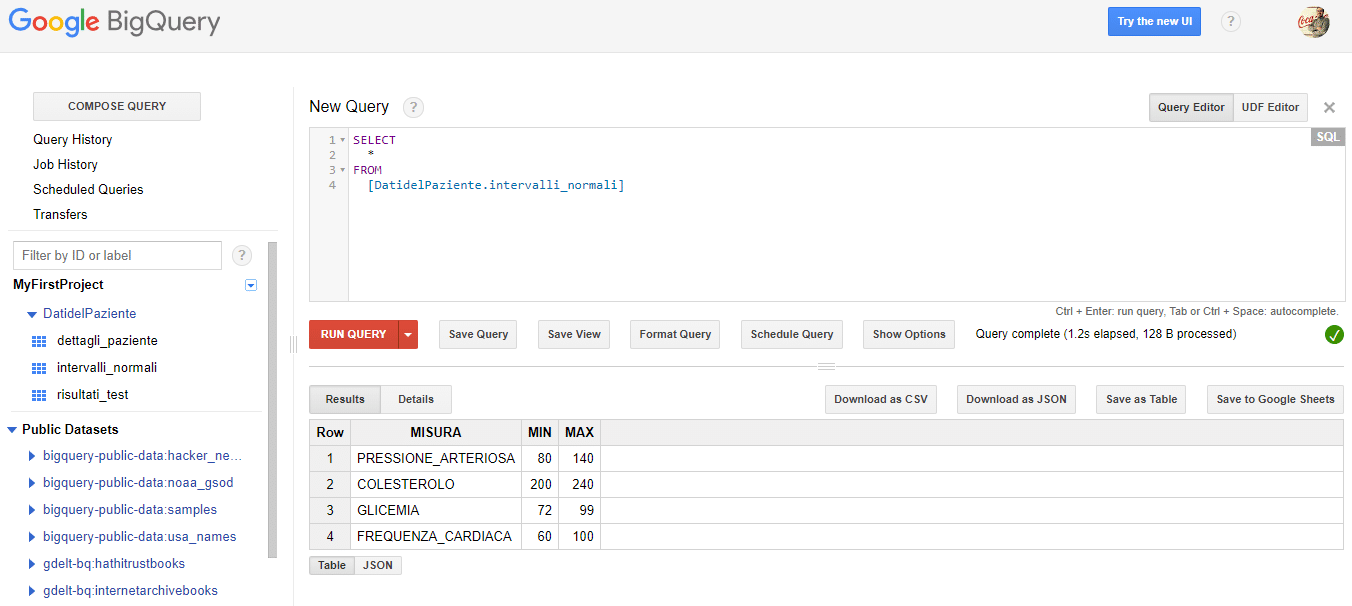Click the table icon for intervalli_normali

[x=39, y=368]
